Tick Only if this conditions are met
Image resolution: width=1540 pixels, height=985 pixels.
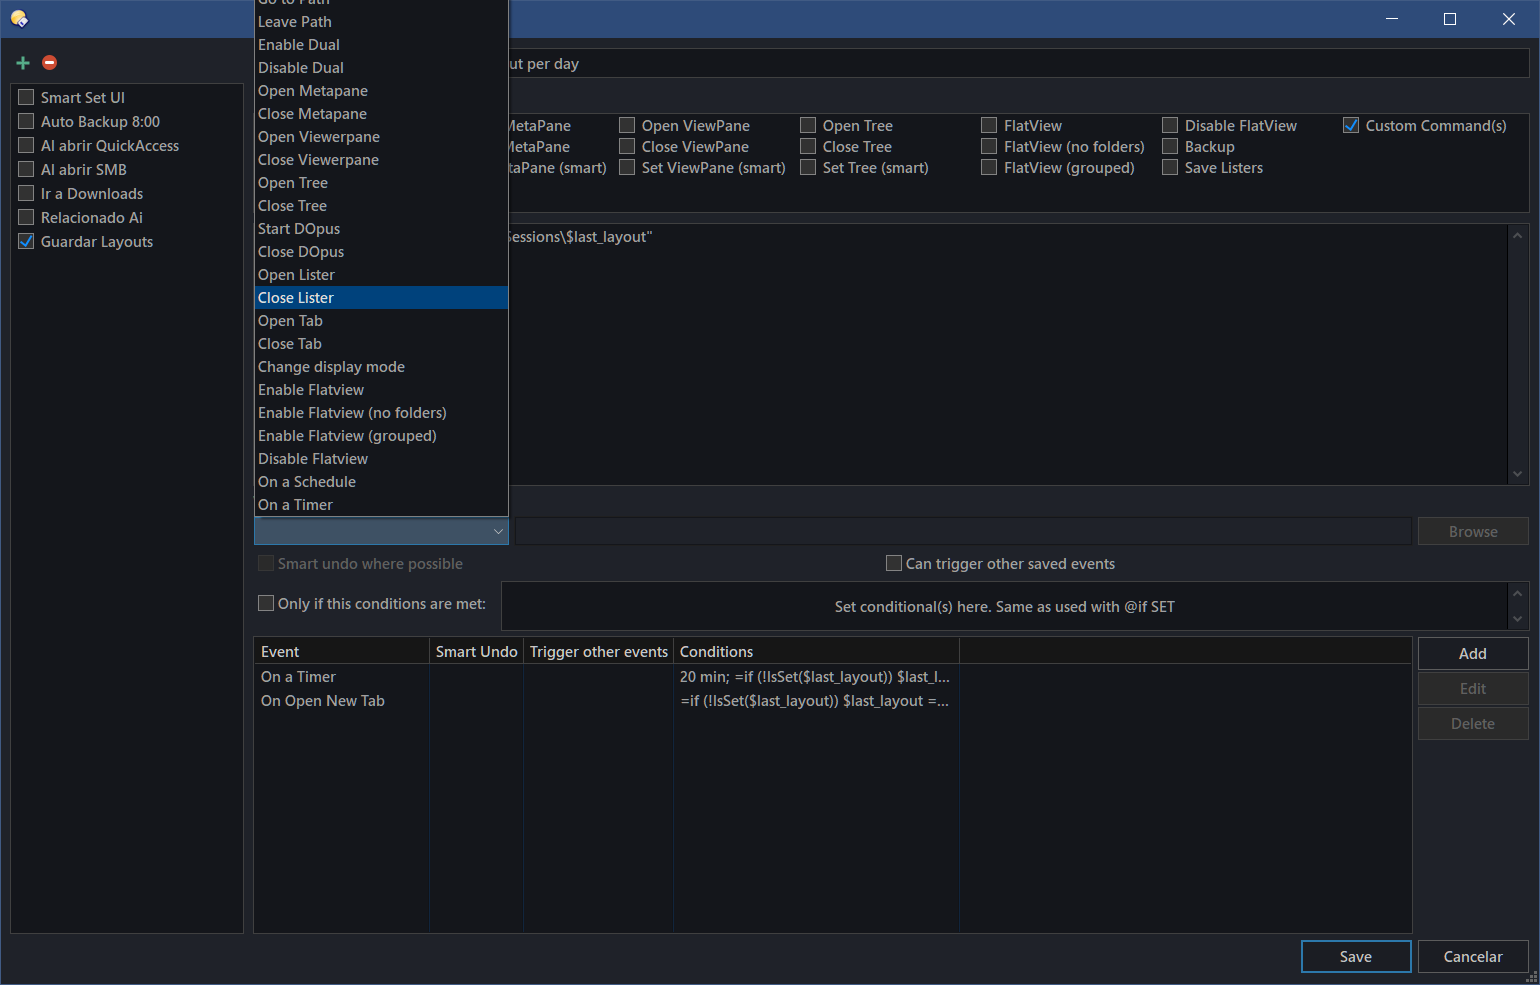click(266, 603)
